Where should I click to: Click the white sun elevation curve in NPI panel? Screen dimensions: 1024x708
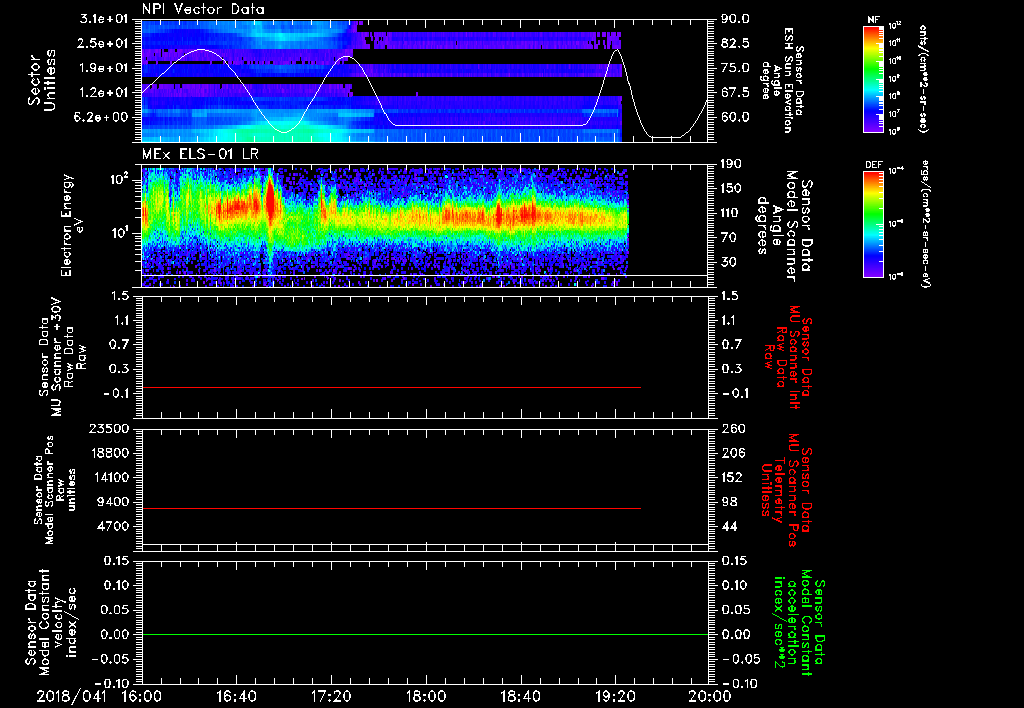coord(490,125)
